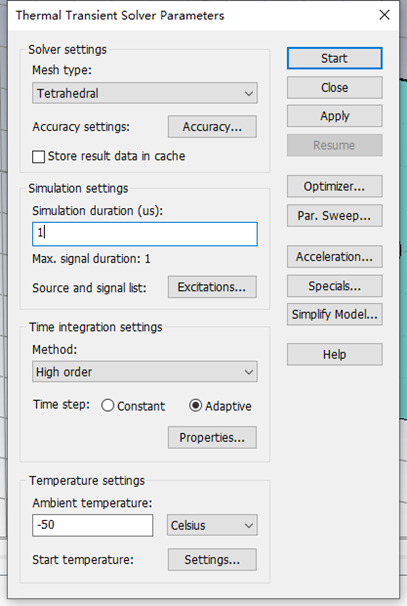Open the Celsius unit dropdown
Viewport: 407px width, 606px height.
click(x=212, y=525)
